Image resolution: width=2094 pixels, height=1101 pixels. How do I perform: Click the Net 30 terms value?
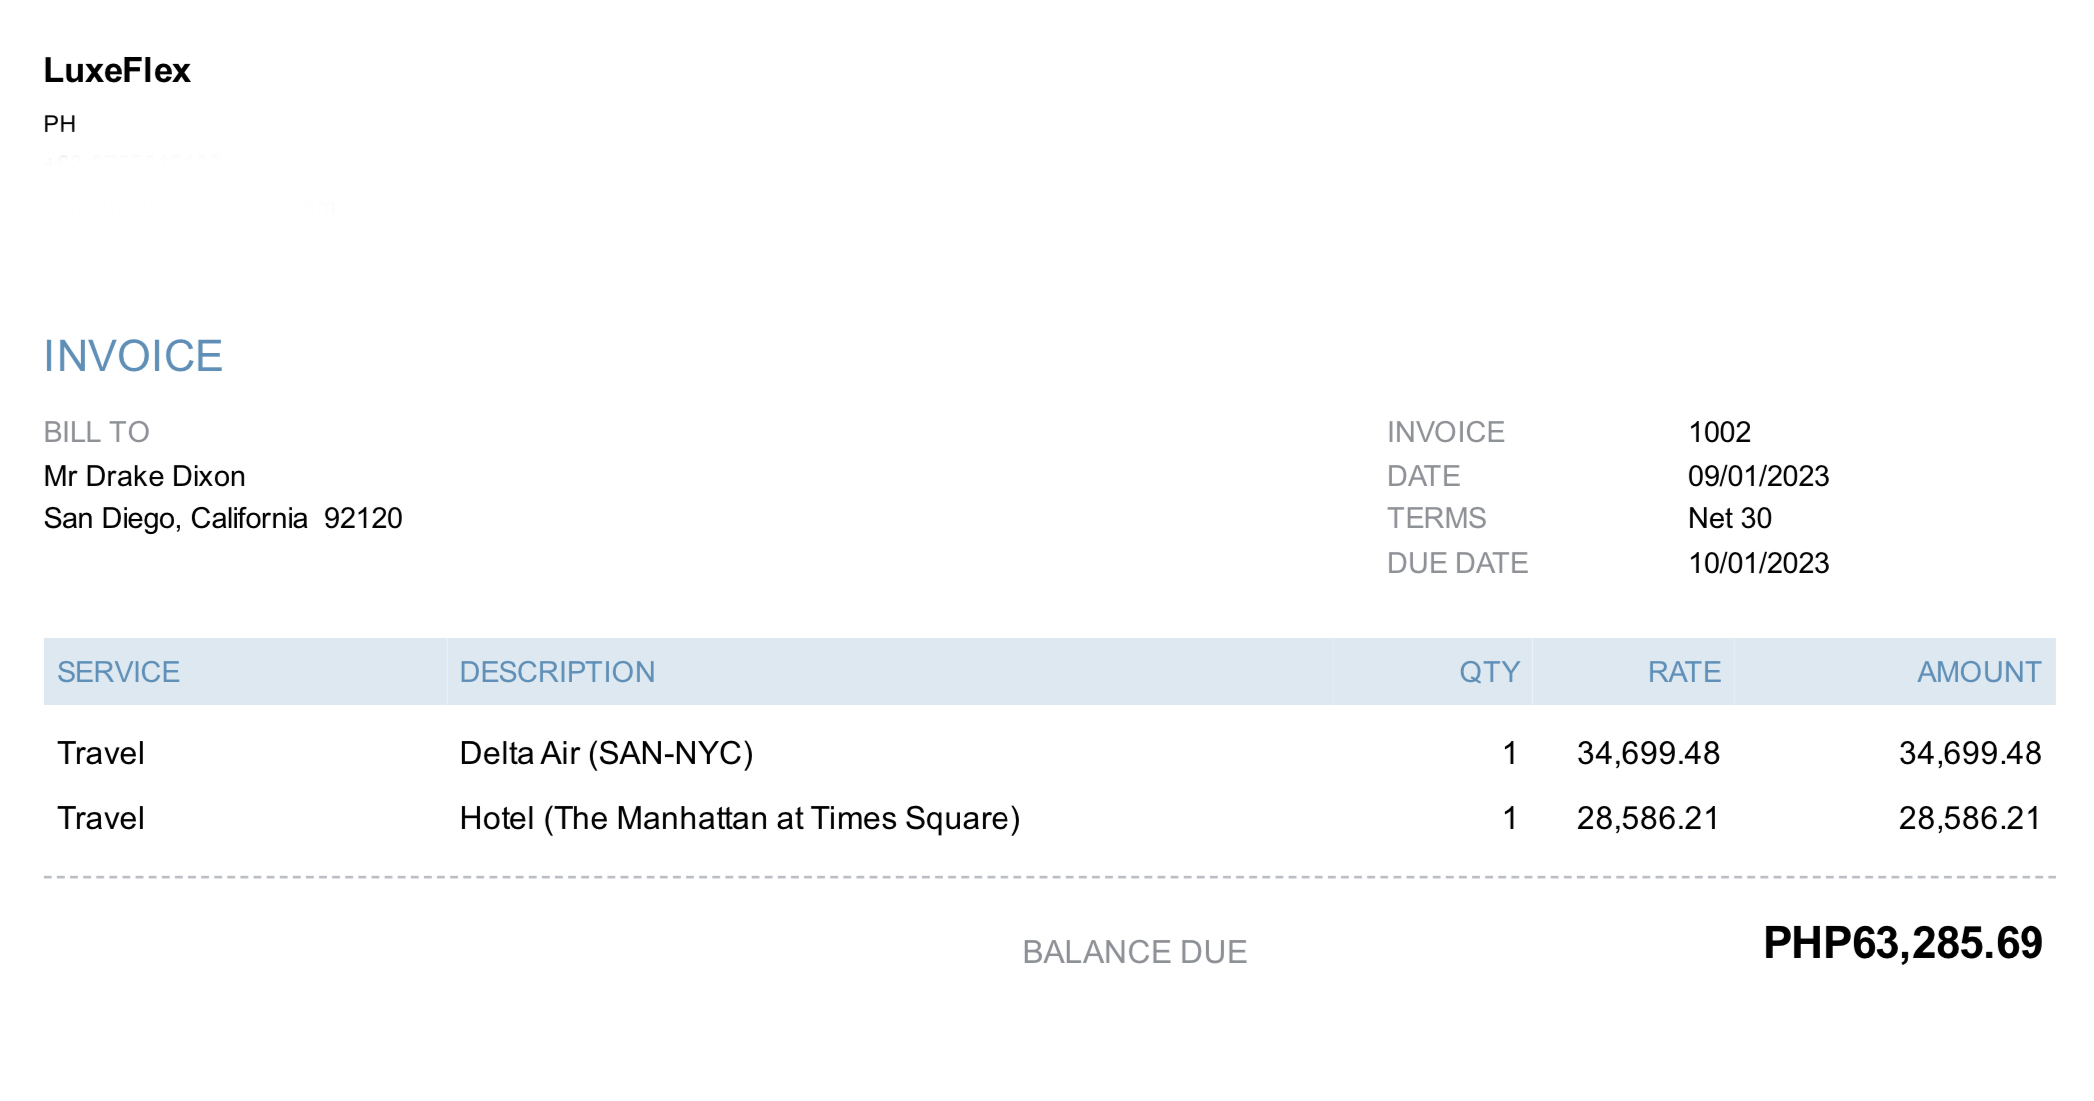click(1729, 519)
